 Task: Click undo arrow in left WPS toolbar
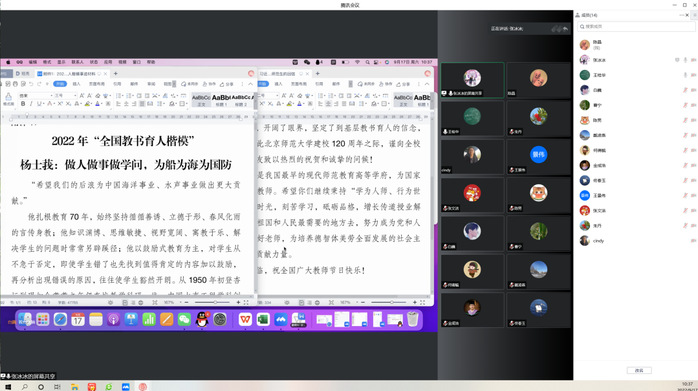tap(31, 84)
